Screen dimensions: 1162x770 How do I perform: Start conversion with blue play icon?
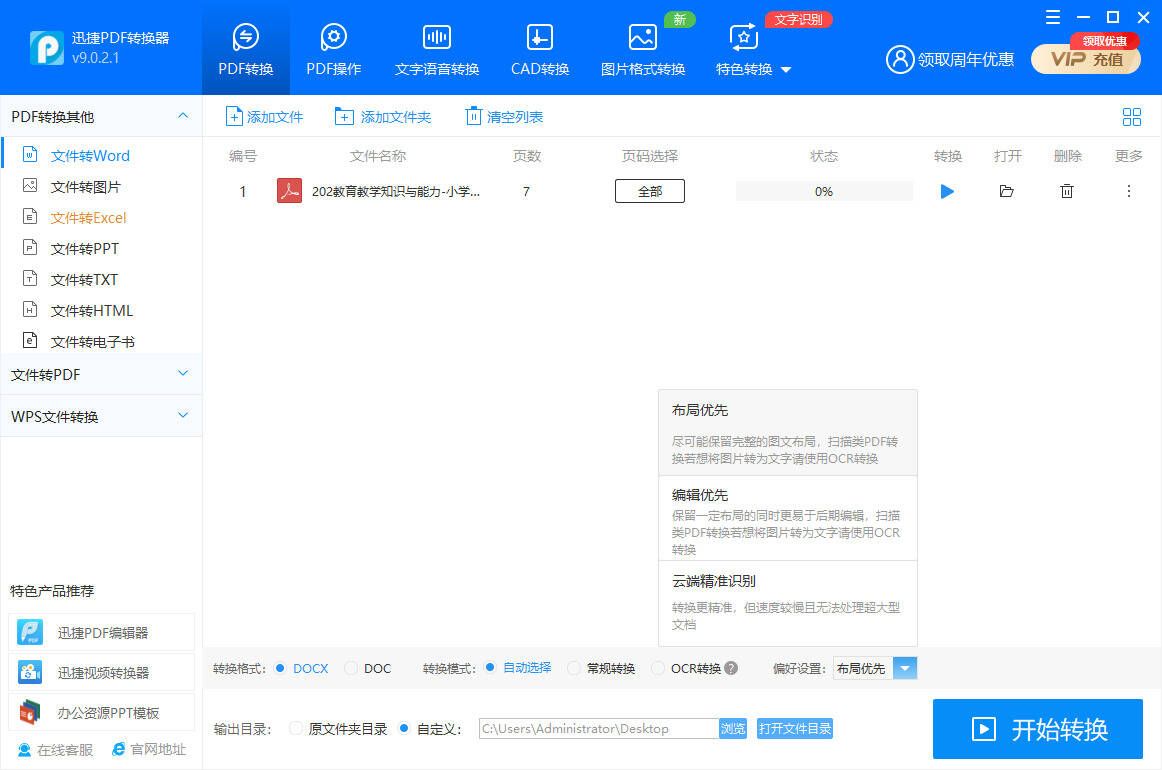[x=947, y=191]
